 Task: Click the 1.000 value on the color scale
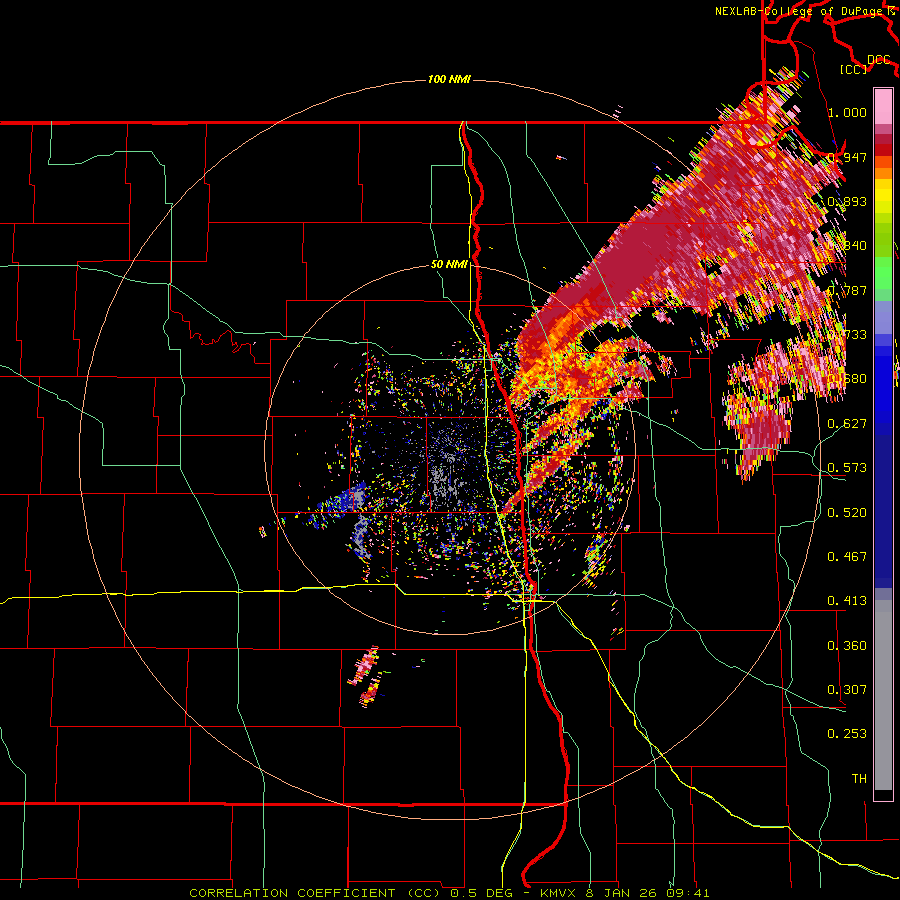(847, 112)
